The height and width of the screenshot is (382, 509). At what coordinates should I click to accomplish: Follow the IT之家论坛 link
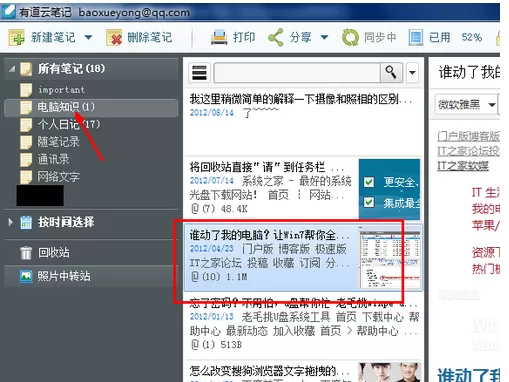(468, 151)
